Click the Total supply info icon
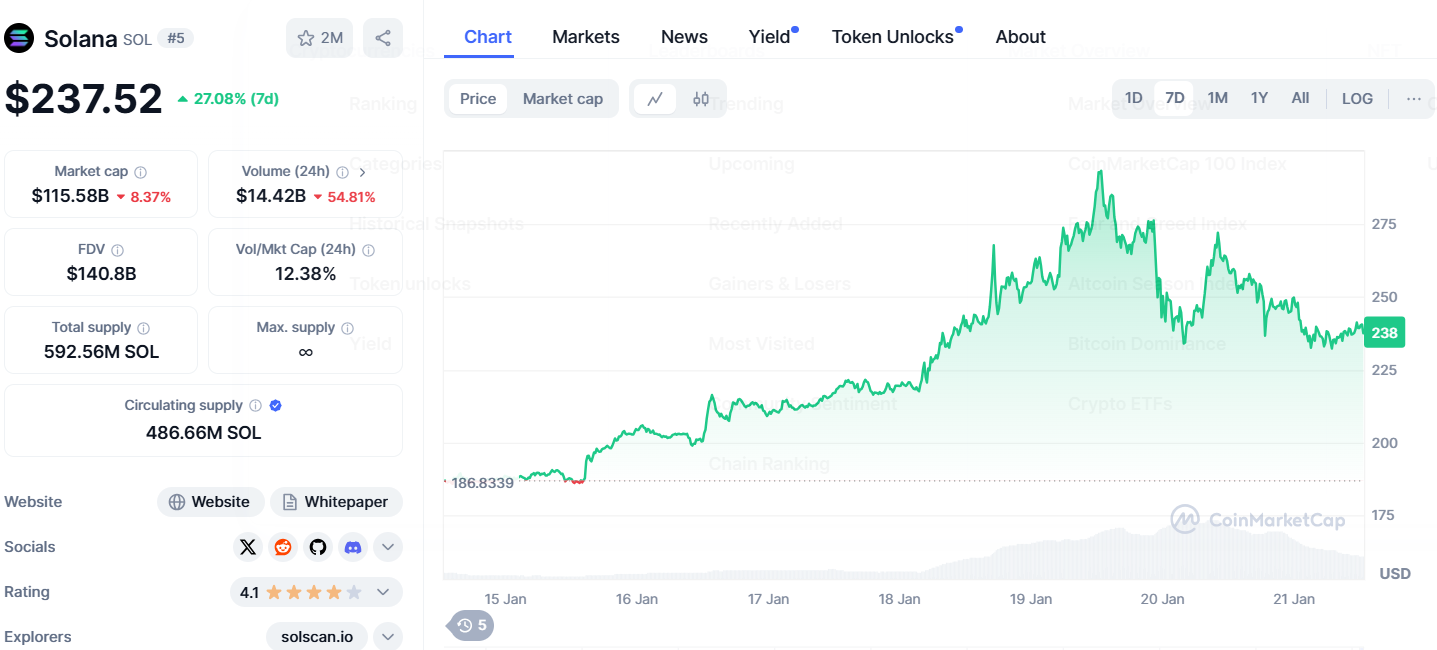1437x650 pixels. 144,328
